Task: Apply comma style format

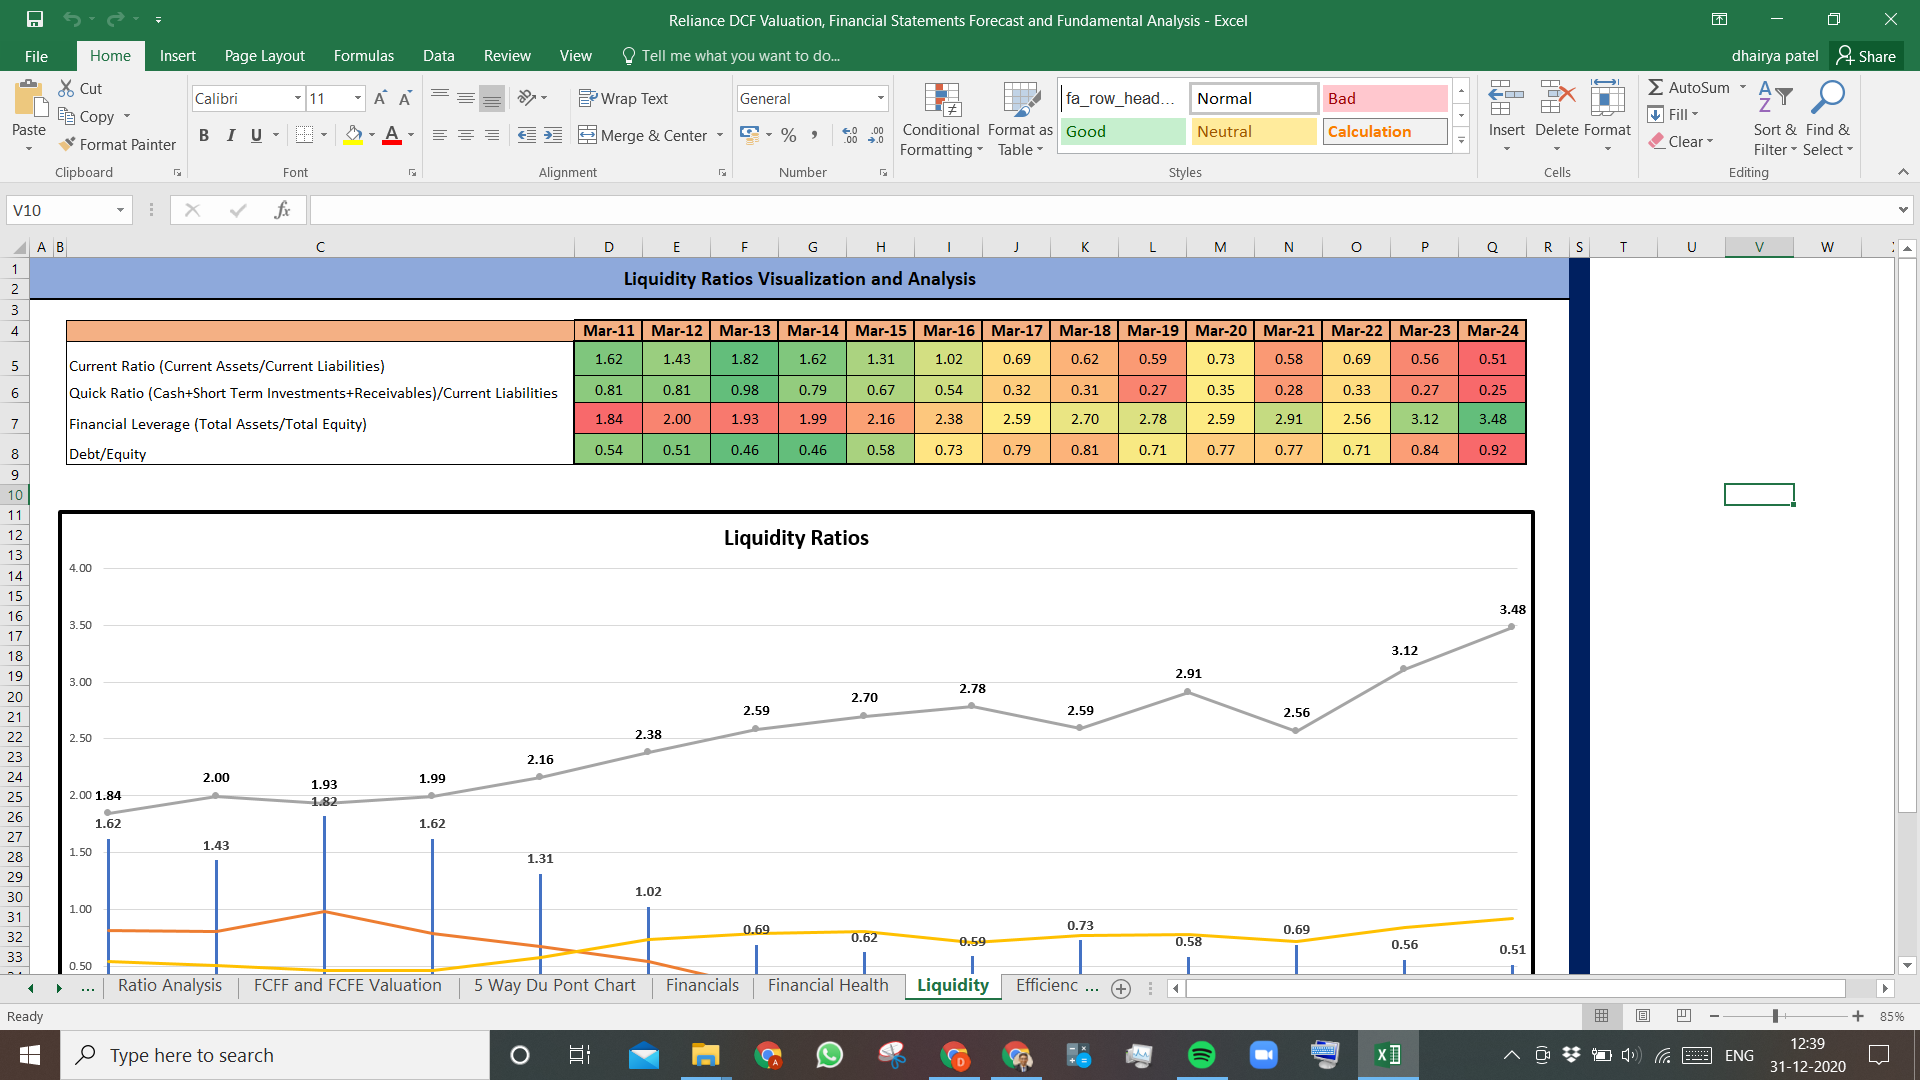Action: tap(815, 135)
